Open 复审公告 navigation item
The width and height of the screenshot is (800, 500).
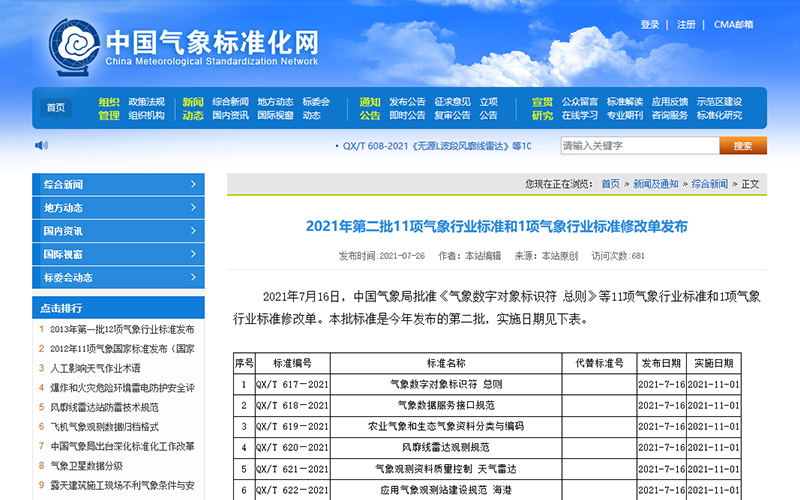(453, 115)
